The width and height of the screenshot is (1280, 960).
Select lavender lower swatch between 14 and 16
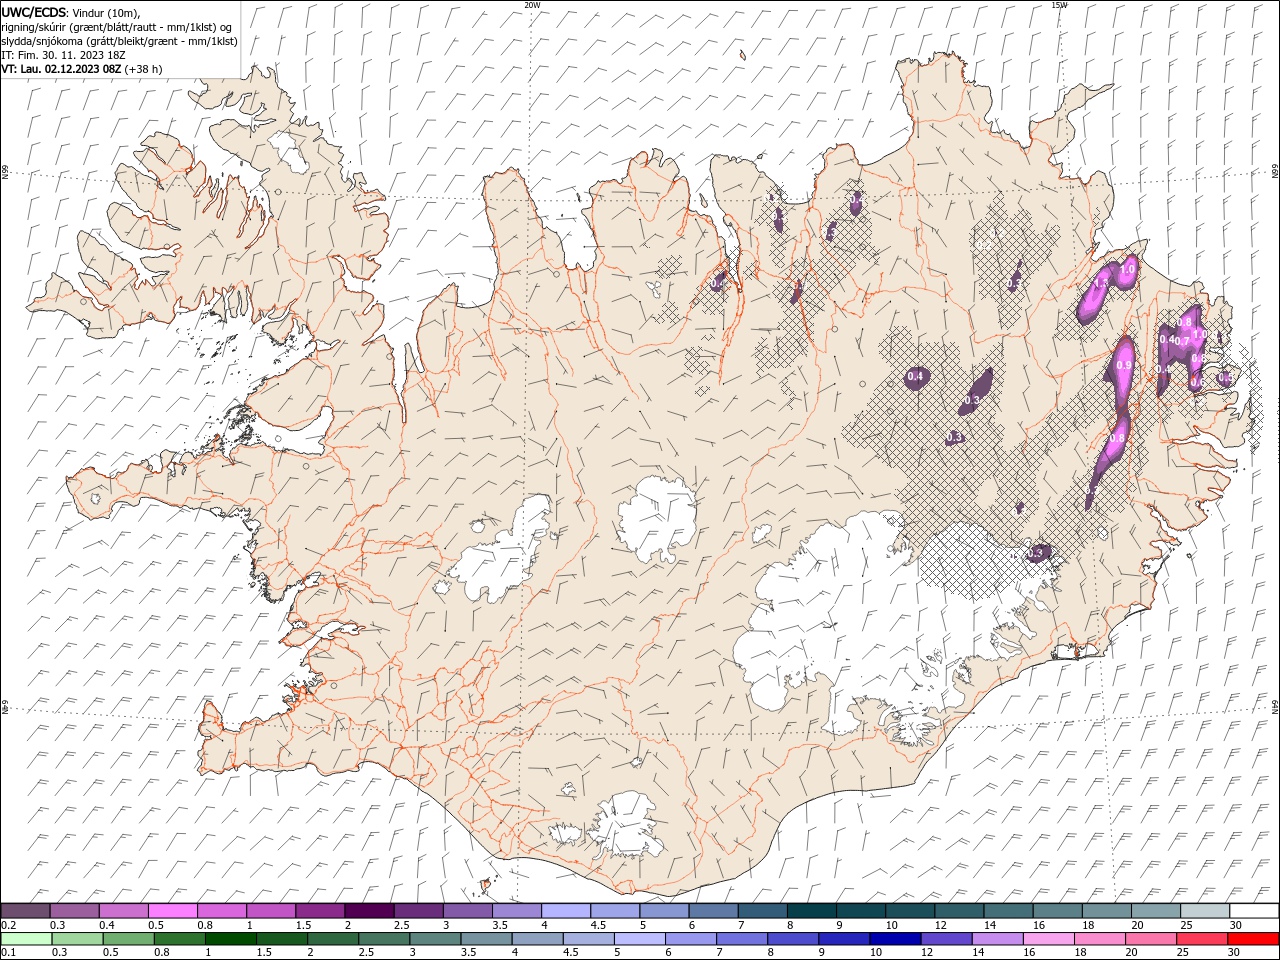click(997, 939)
